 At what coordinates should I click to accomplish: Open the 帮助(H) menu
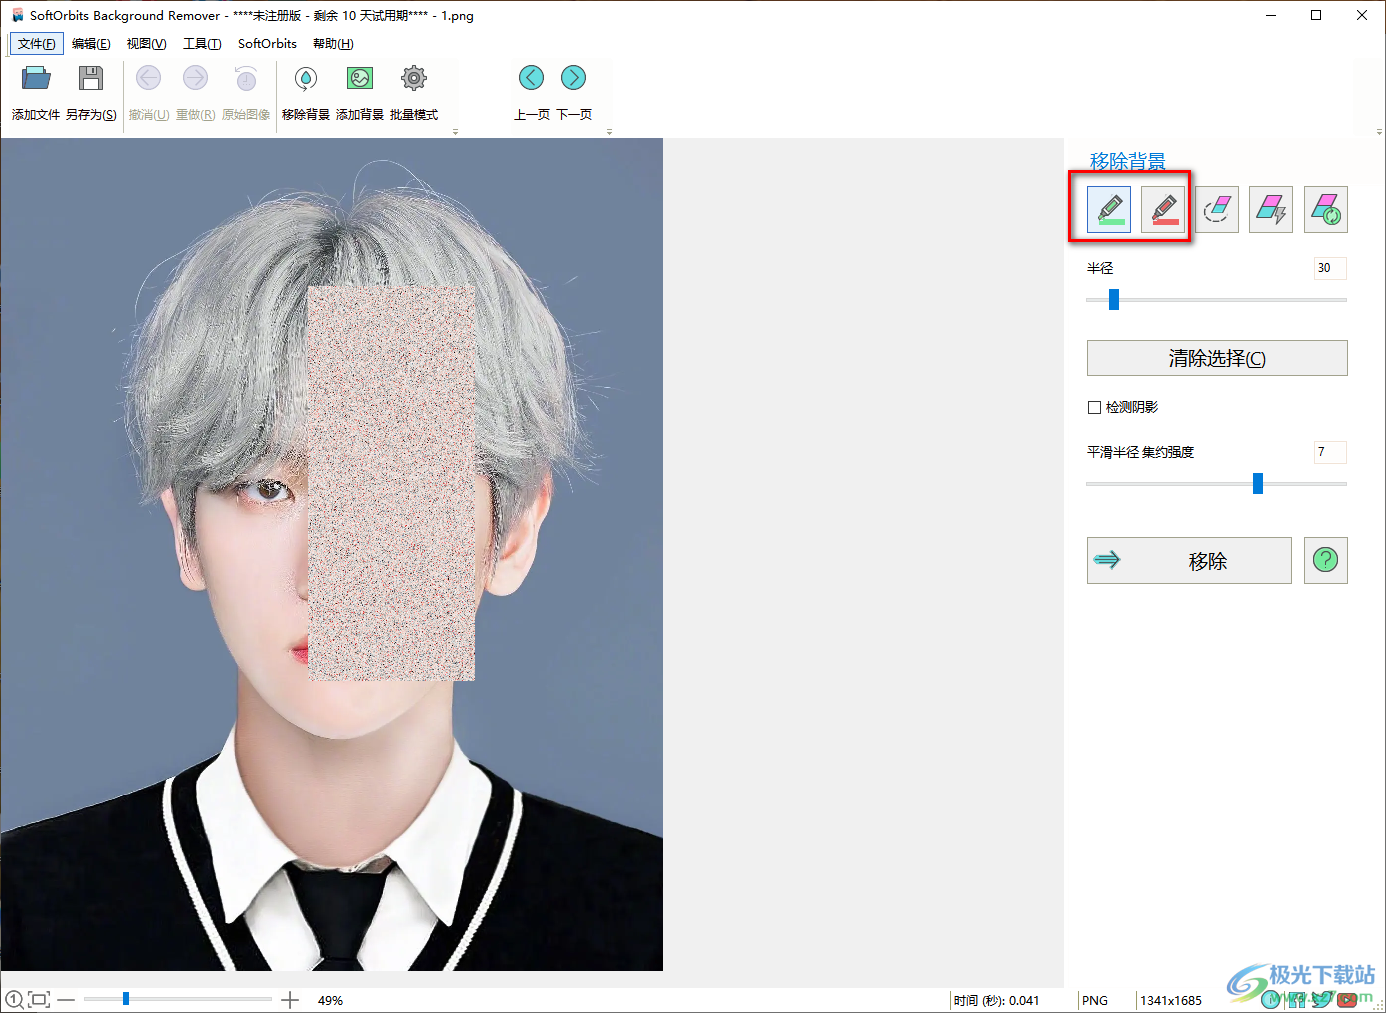coord(333,44)
